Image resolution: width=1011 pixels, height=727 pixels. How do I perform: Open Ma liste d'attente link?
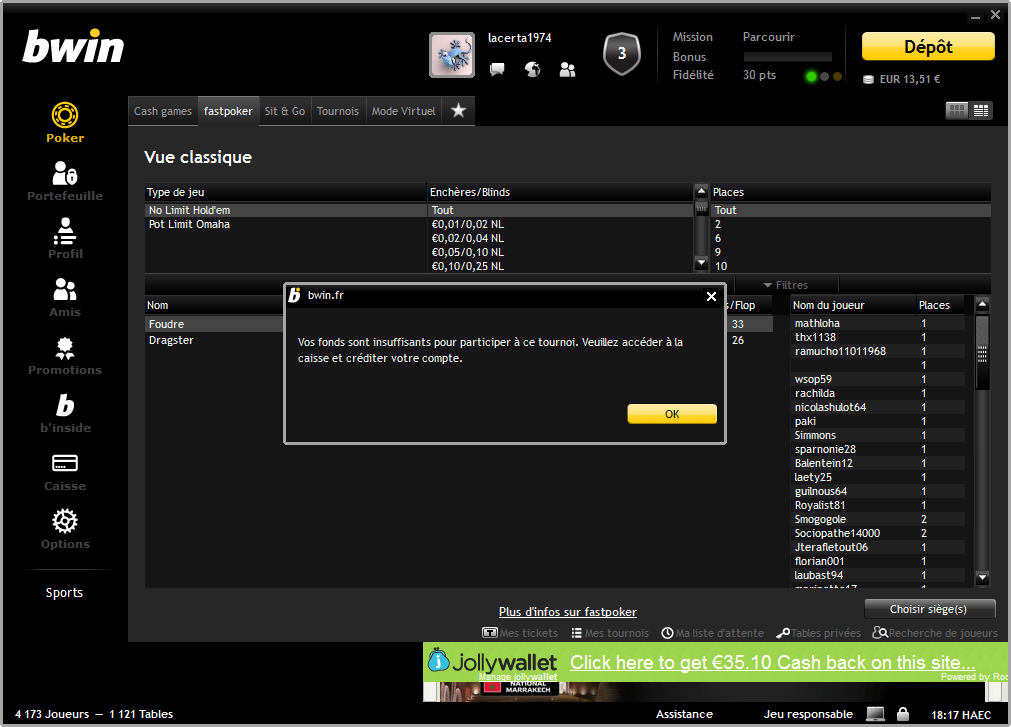click(x=712, y=633)
